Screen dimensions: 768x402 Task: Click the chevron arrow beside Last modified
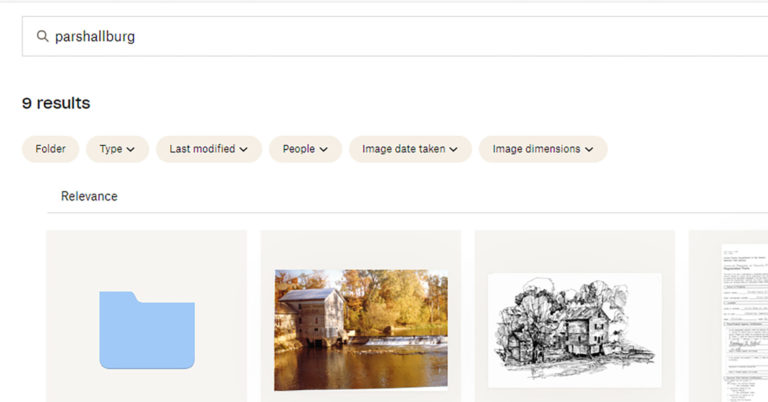coord(244,150)
